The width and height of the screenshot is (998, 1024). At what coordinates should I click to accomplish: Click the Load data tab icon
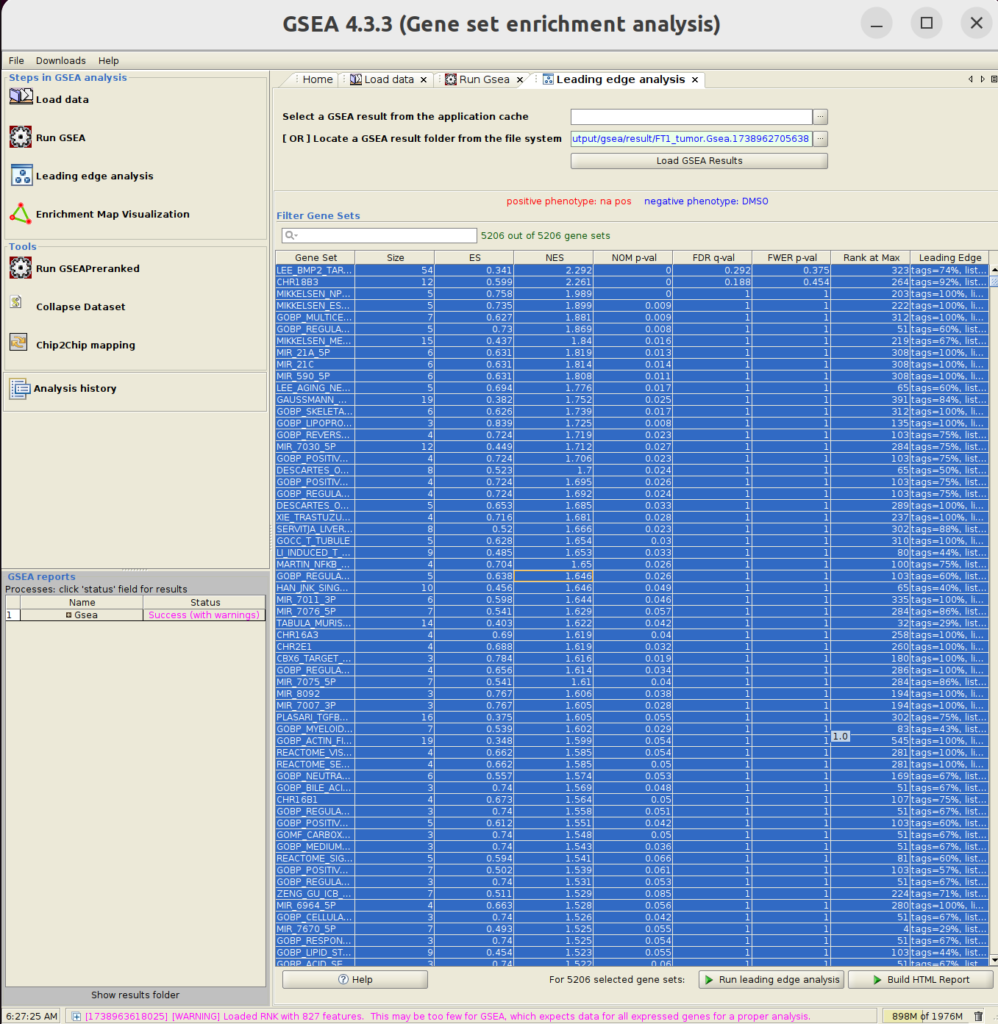(x=356, y=80)
